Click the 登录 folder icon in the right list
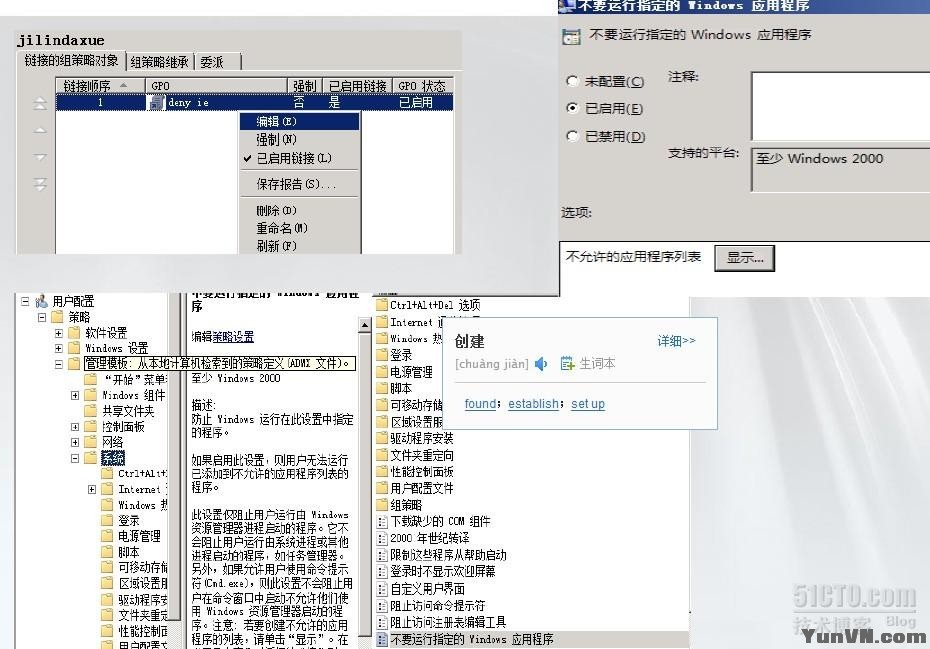930x649 pixels. coord(382,355)
